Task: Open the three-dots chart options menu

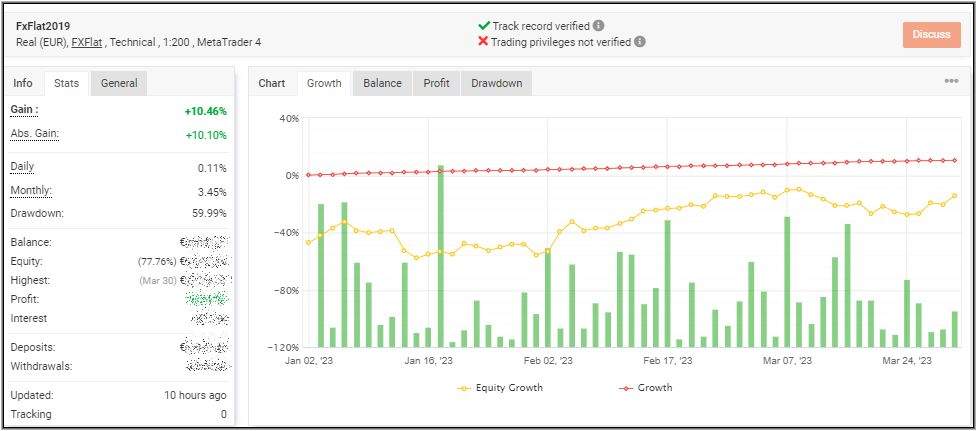Action: (951, 82)
